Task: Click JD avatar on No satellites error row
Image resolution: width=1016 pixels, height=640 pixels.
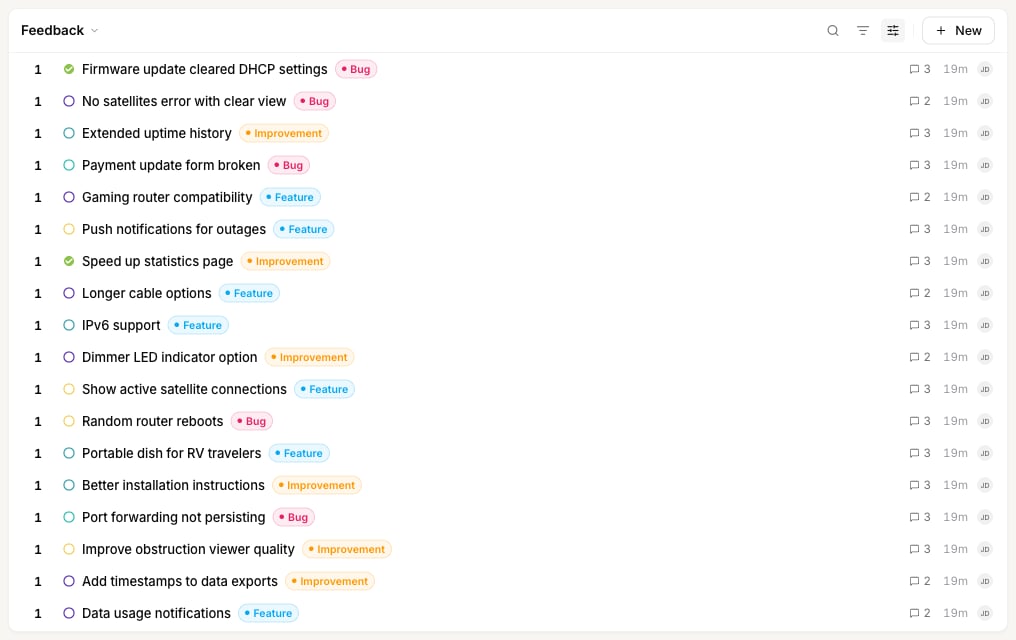Action: (985, 101)
